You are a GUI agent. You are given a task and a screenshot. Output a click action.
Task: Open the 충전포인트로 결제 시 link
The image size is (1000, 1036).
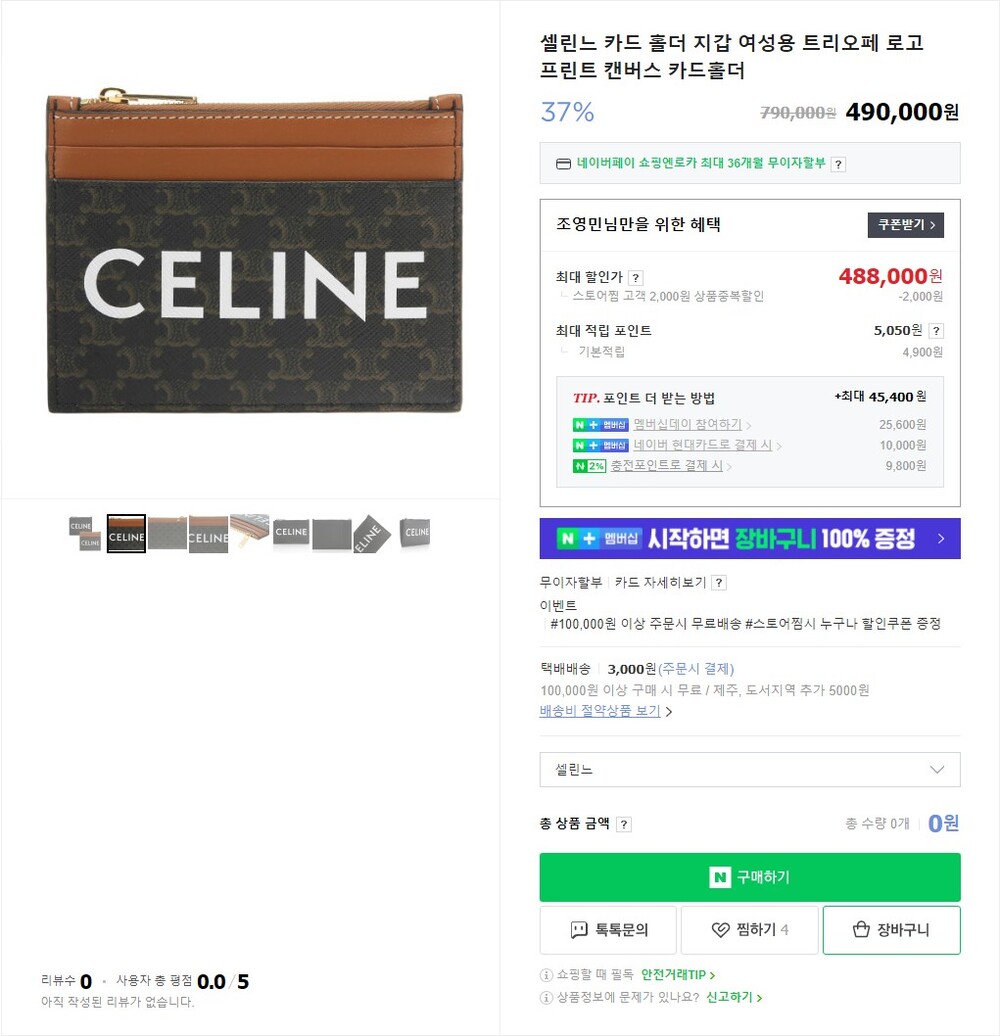tap(682, 466)
